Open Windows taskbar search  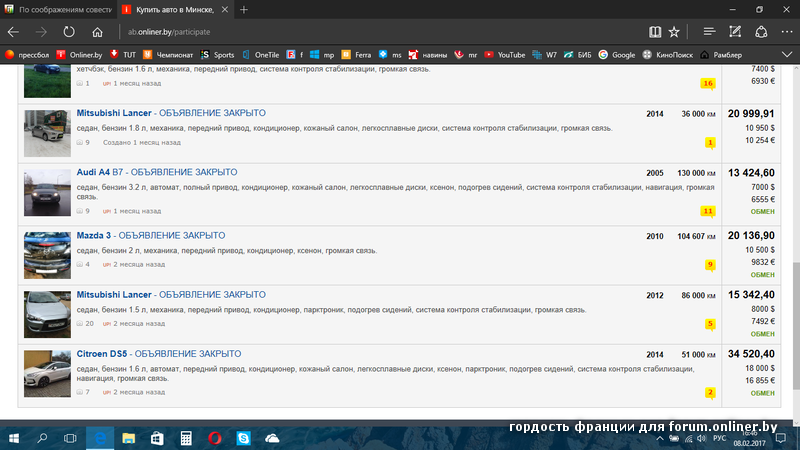(x=42, y=438)
